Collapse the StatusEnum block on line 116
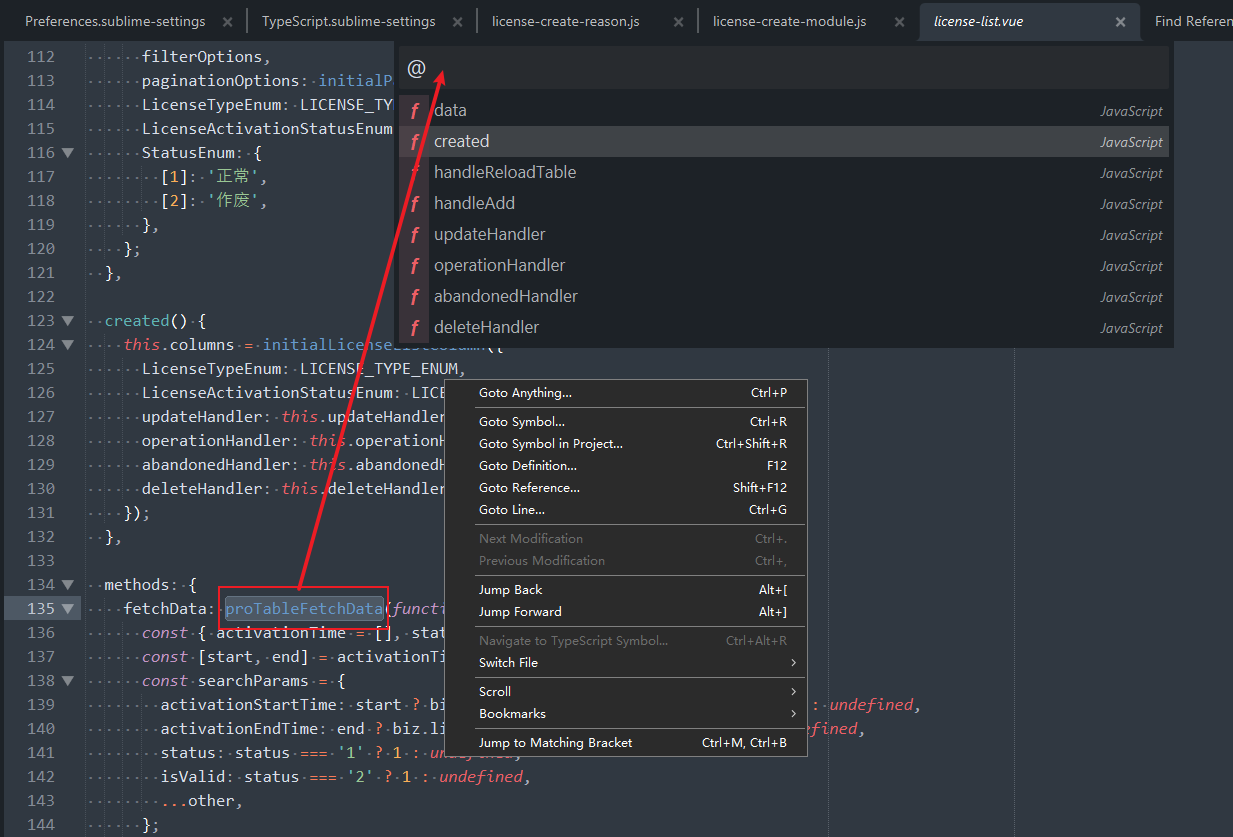1233x837 pixels. click(x=68, y=153)
